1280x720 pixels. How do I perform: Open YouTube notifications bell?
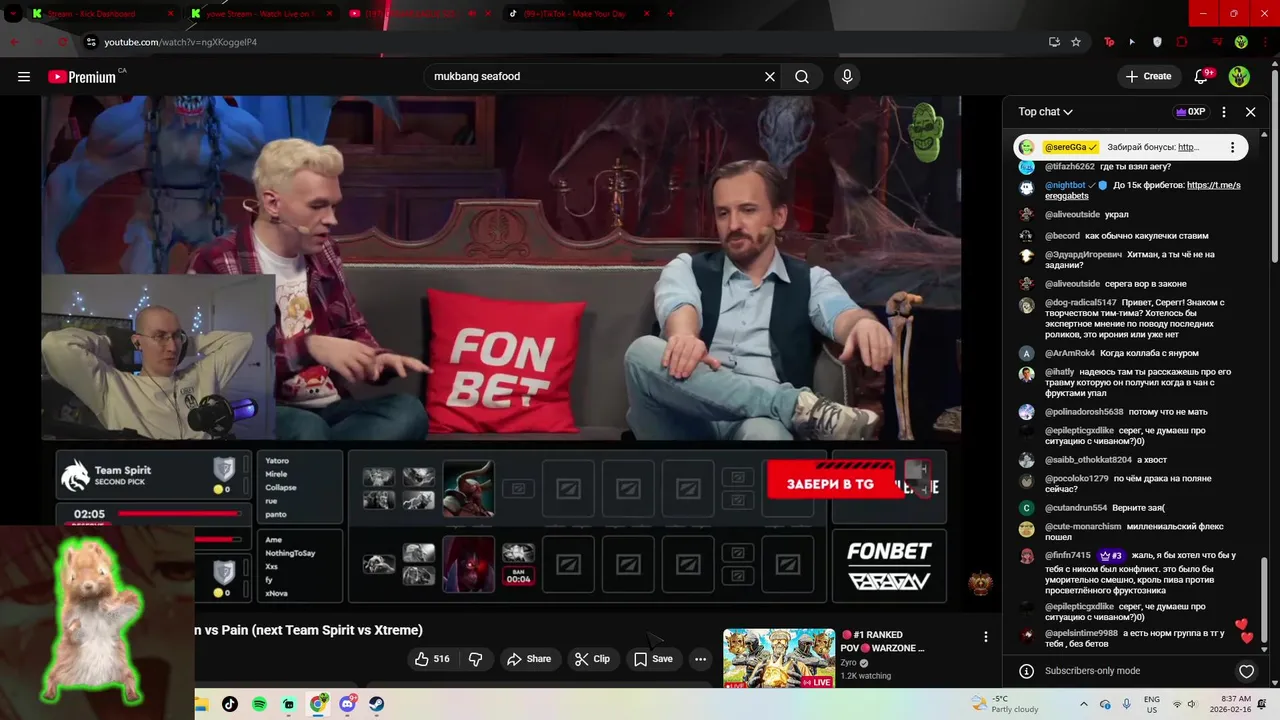[1202, 76]
